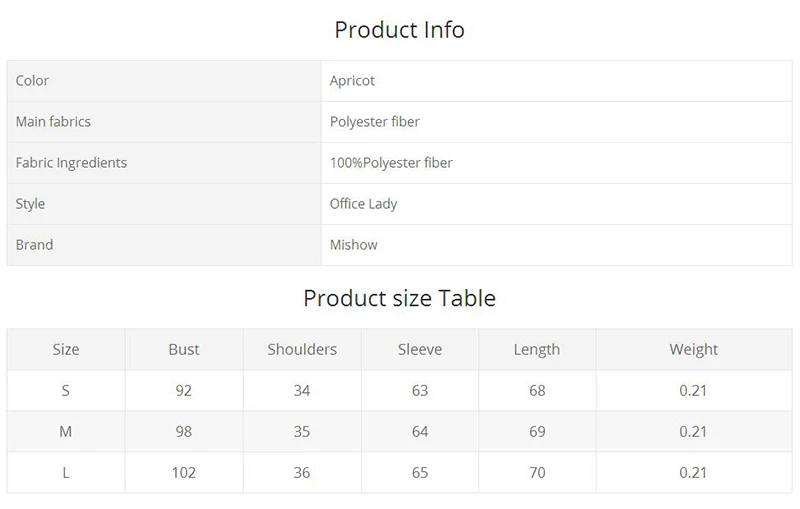This screenshot has width=800, height=509.
Task: Click the Polyester fiber main fabrics value
Action: coord(374,121)
